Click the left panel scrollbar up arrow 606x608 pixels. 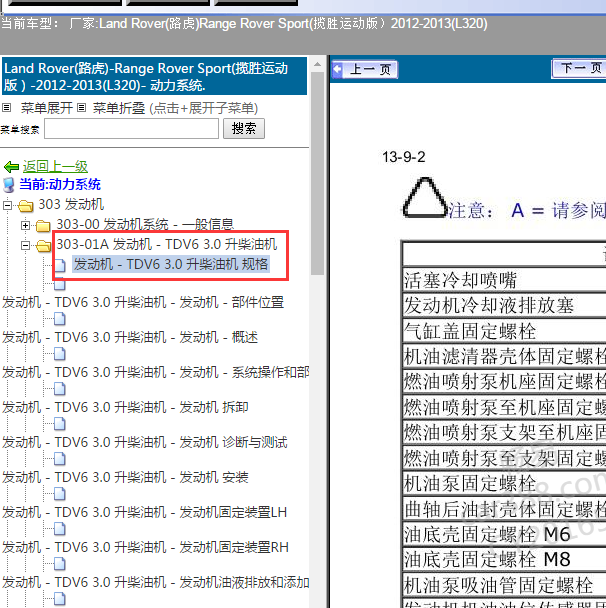pos(317,64)
